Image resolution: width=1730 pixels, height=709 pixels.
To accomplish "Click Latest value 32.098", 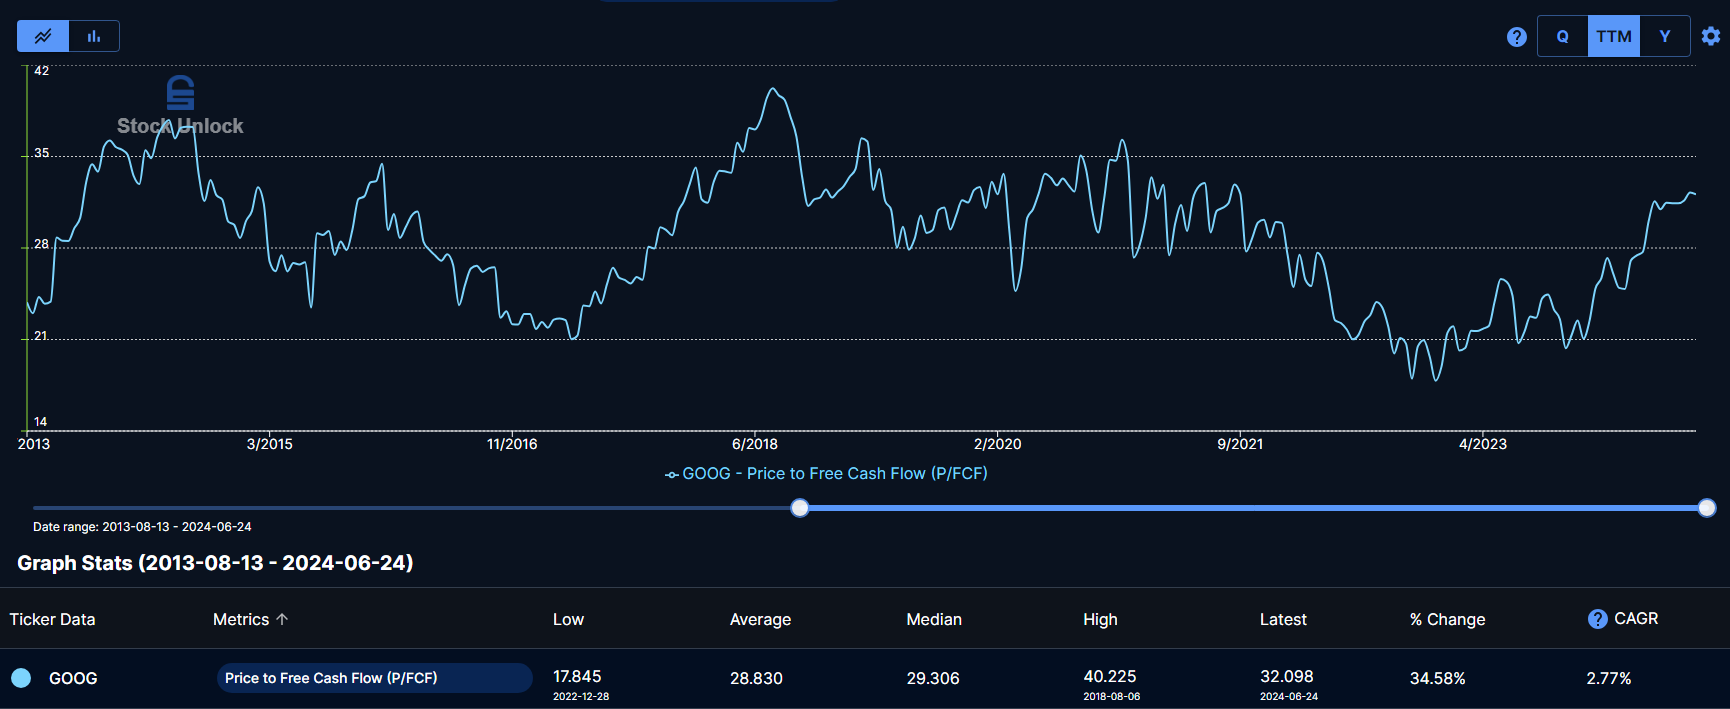I will pos(1287,676).
